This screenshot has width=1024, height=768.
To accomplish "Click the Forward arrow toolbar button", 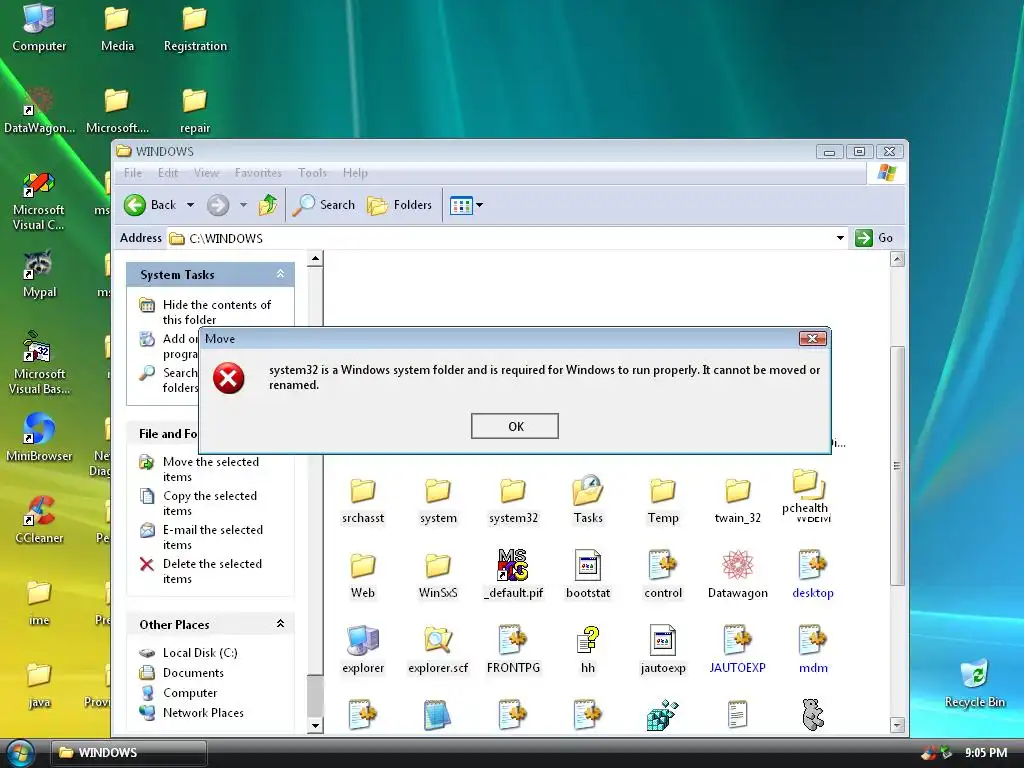I will (218, 205).
